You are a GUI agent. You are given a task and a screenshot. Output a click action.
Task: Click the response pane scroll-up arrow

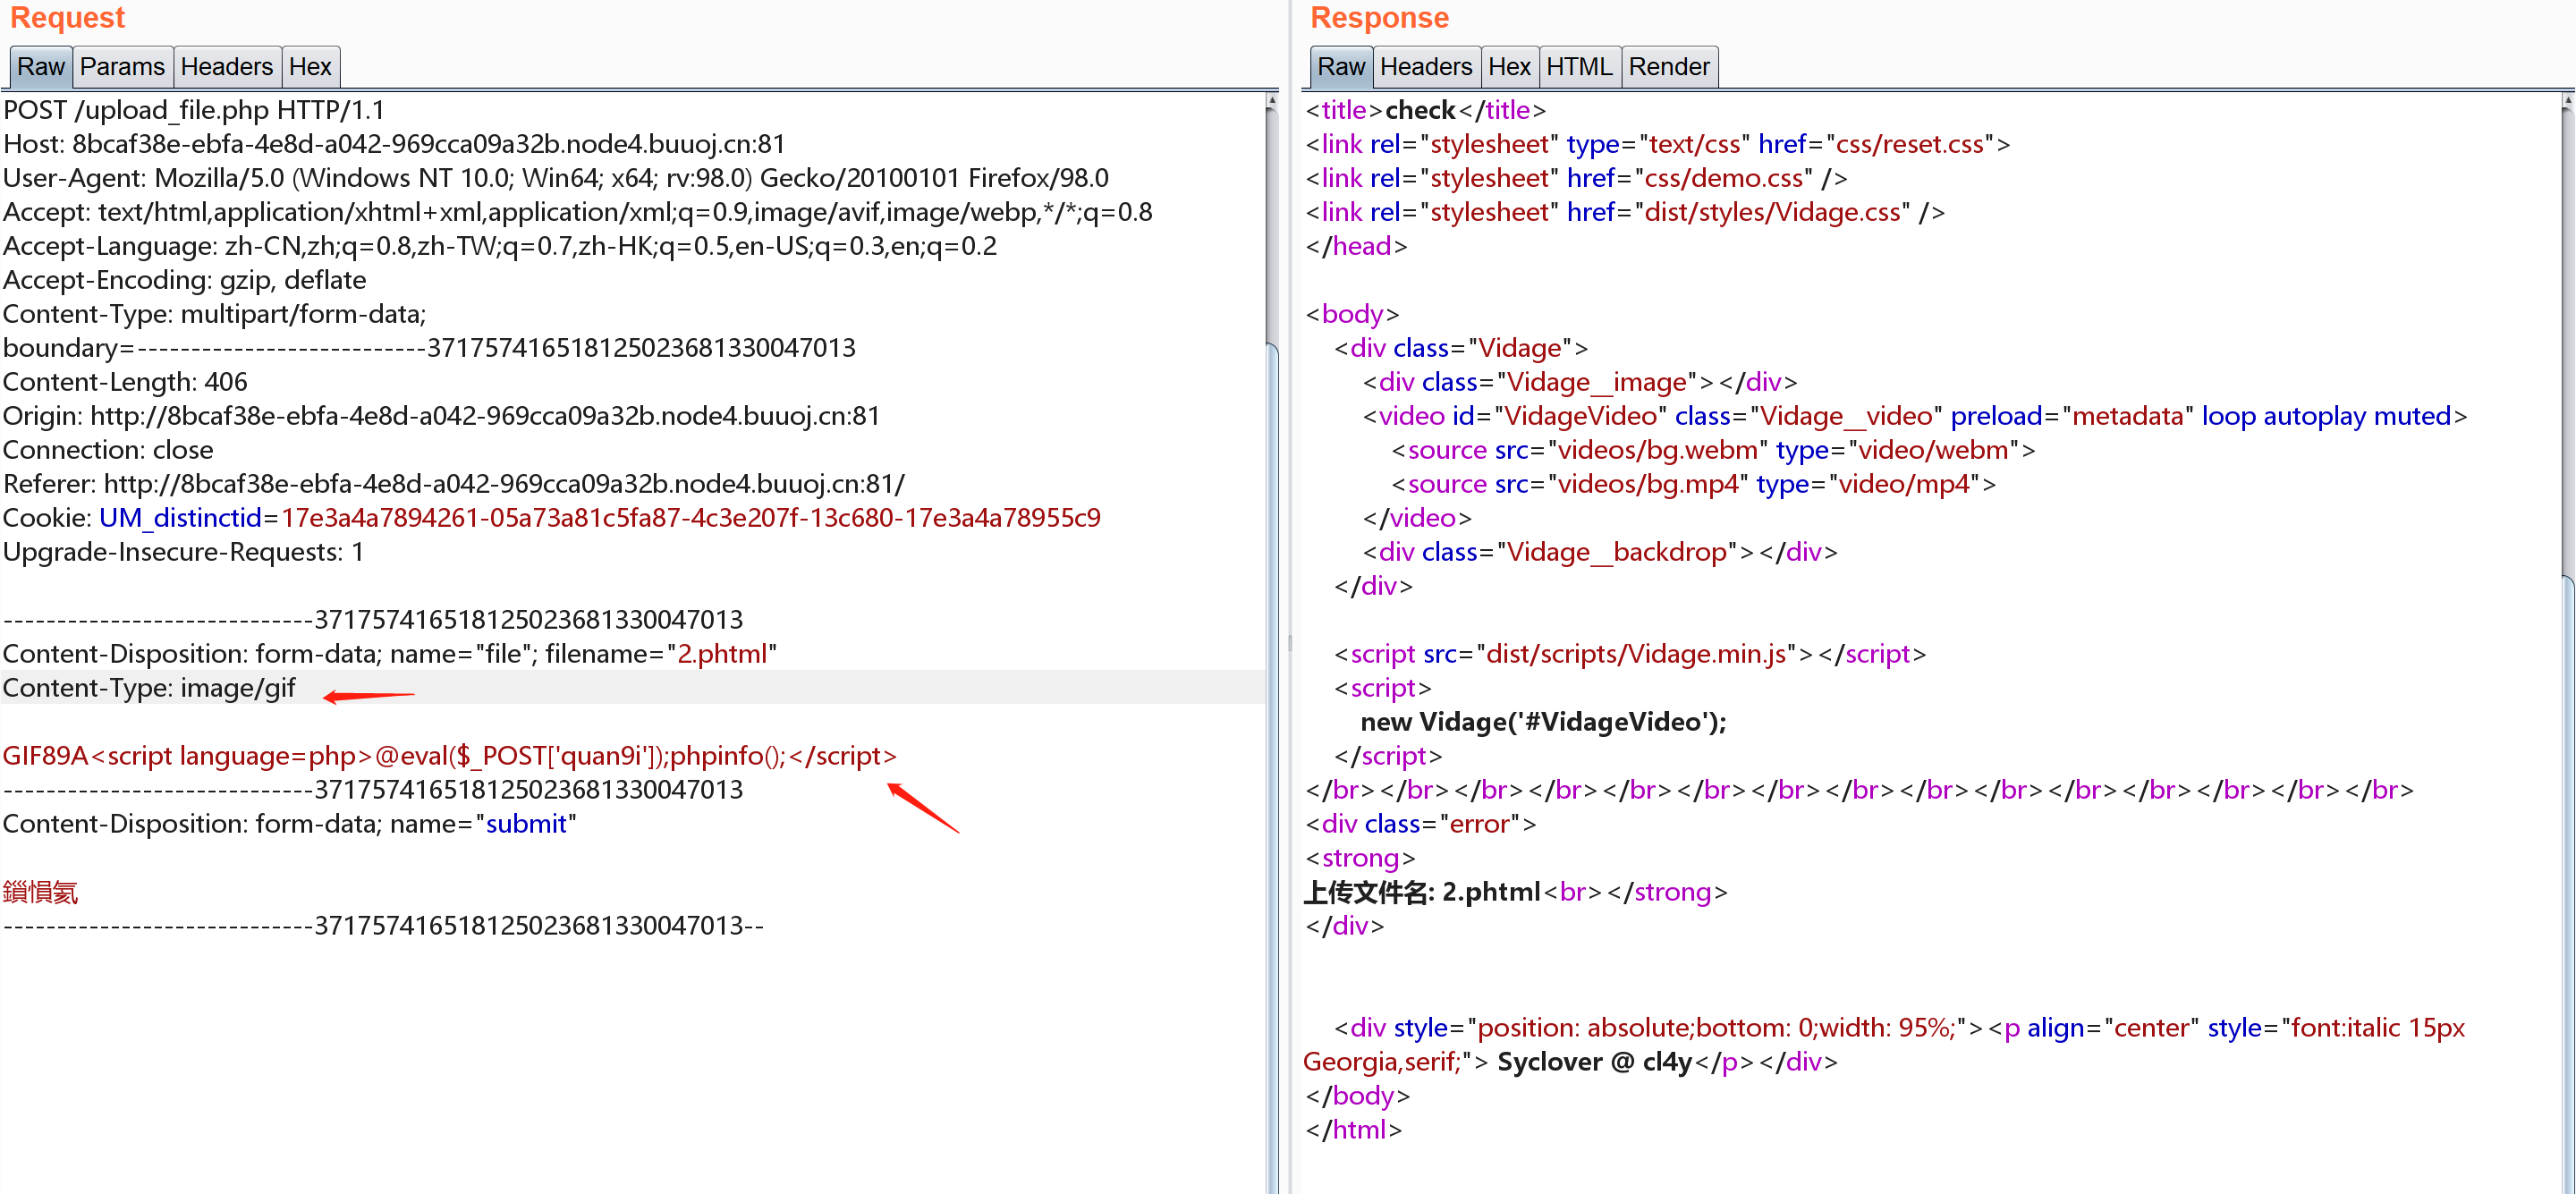point(2567,101)
